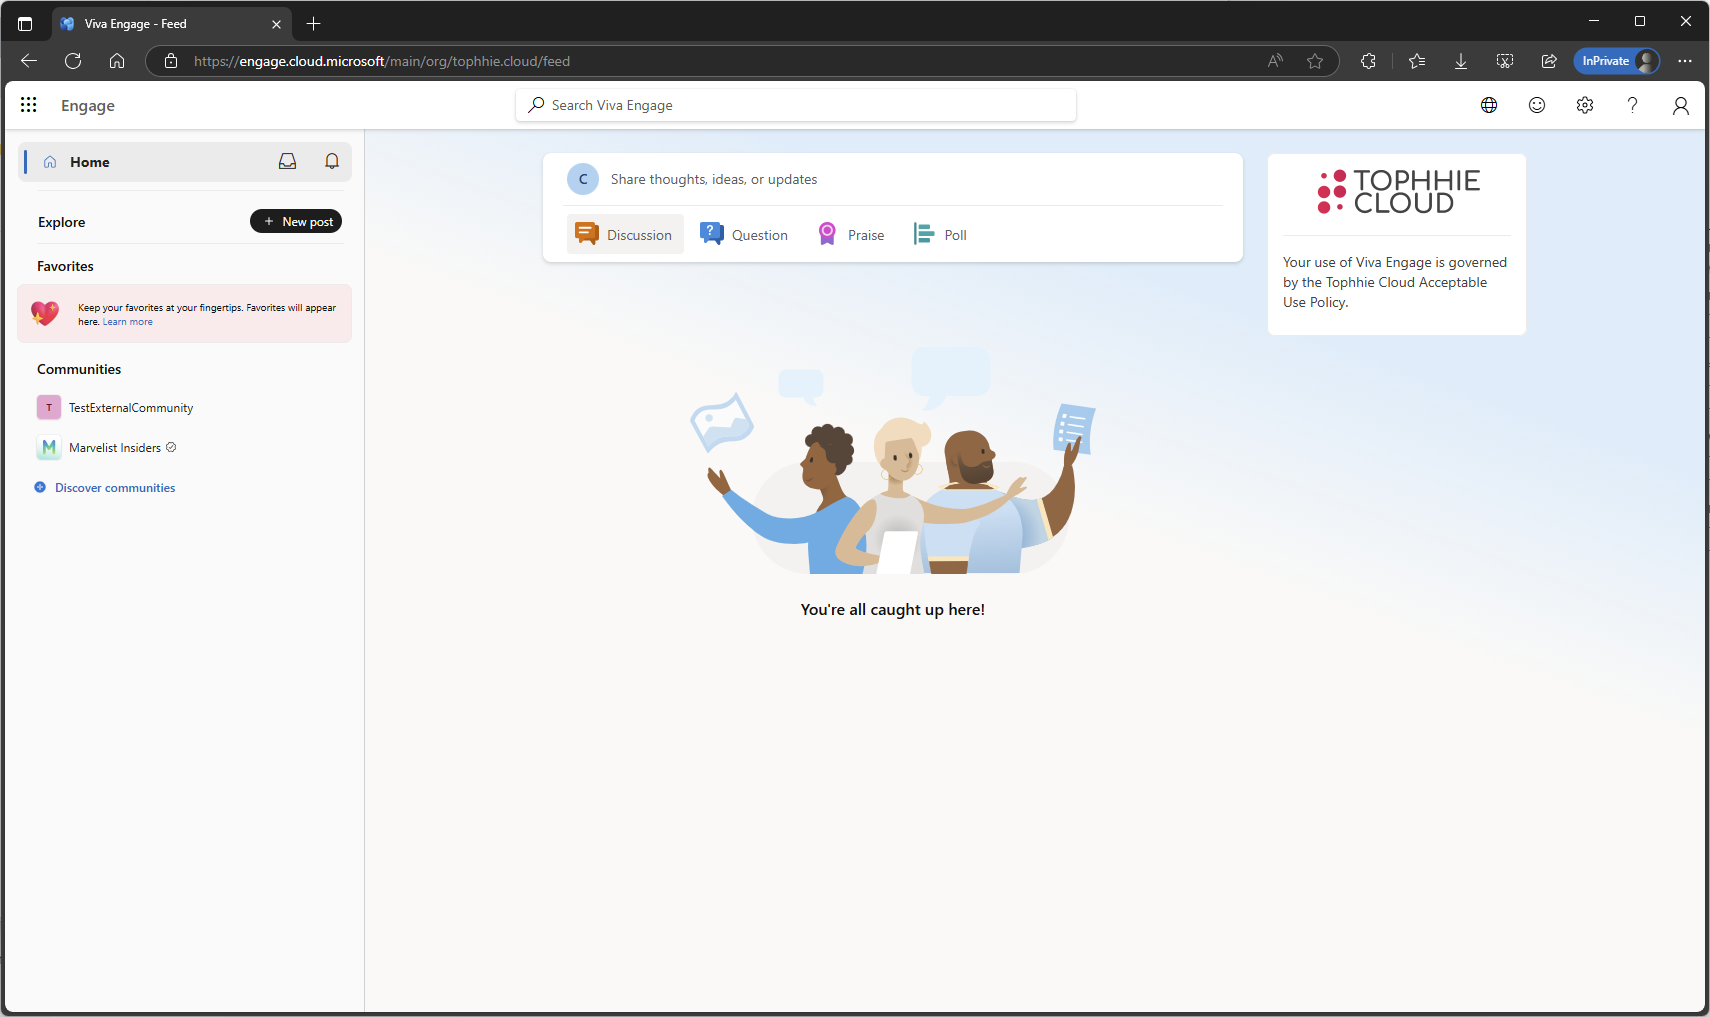This screenshot has height=1017, width=1710.
Task: Click the New post button
Action: (x=296, y=221)
